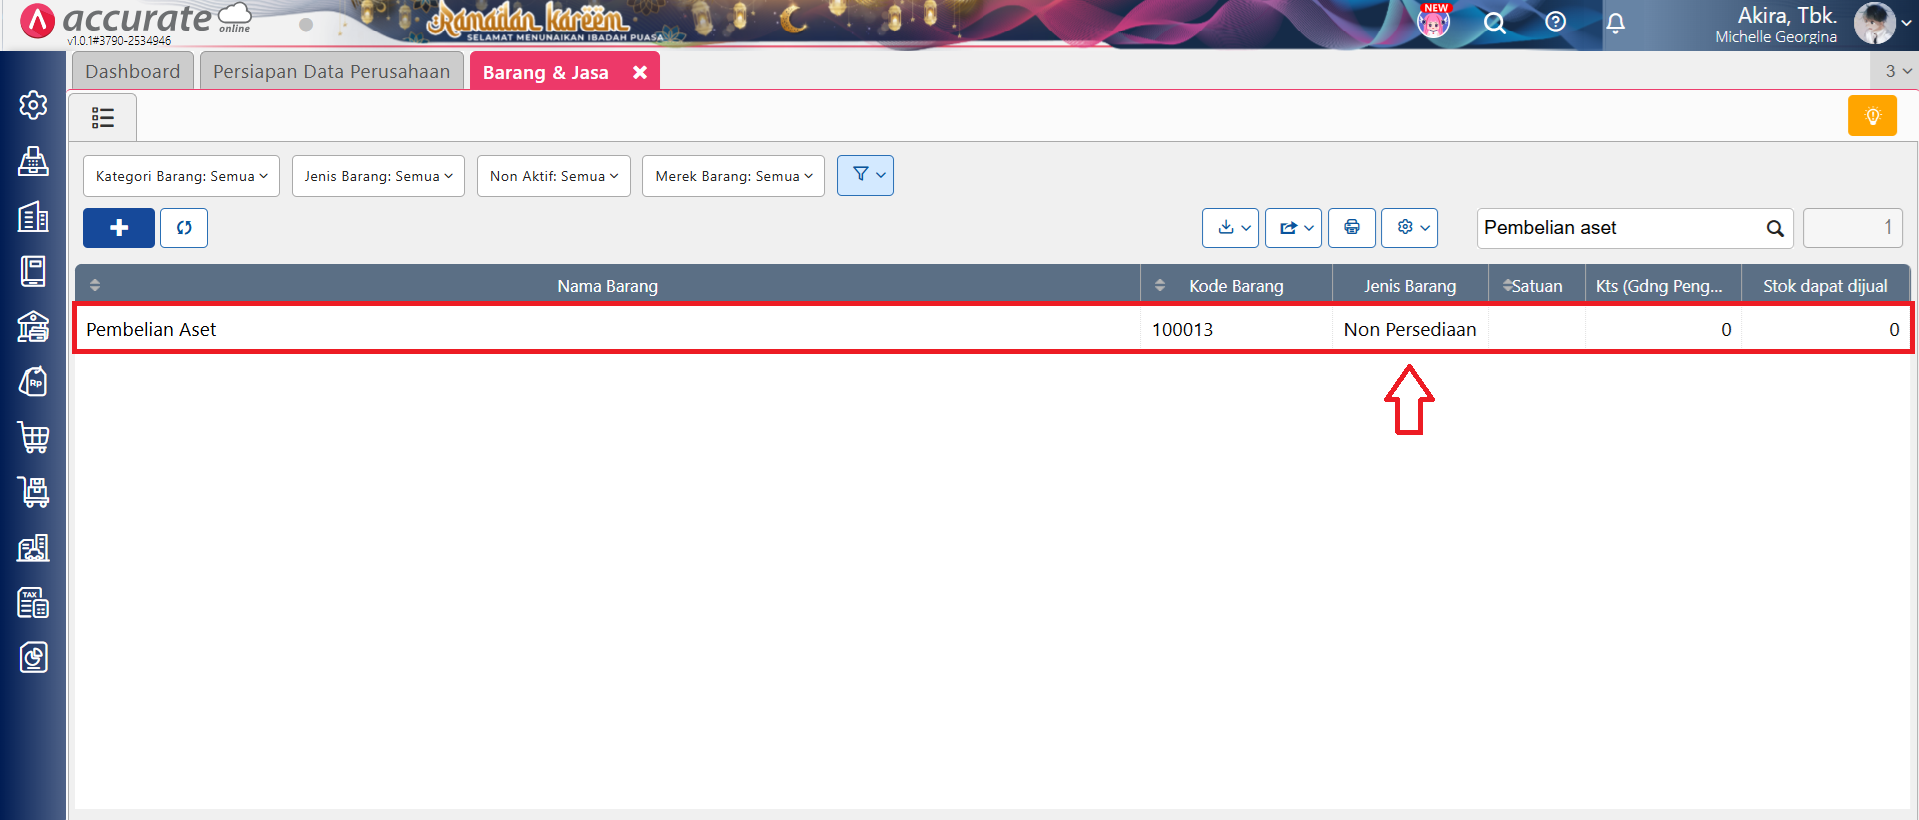Switch to Persiapan Data Perusahaan tab
The height and width of the screenshot is (820, 1919).
click(331, 72)
